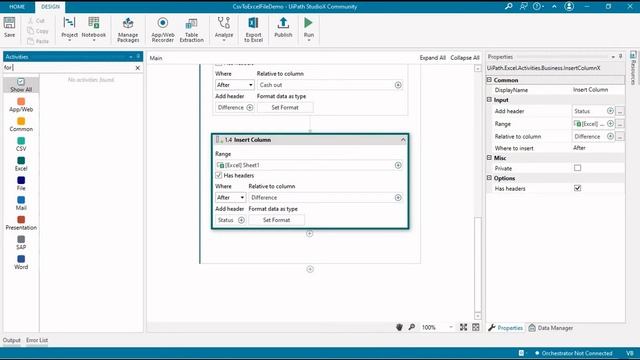The height and width of the screenshot is (360, 640).
Task: Collapse the Options properties section
Action: (x=489, y=178)
